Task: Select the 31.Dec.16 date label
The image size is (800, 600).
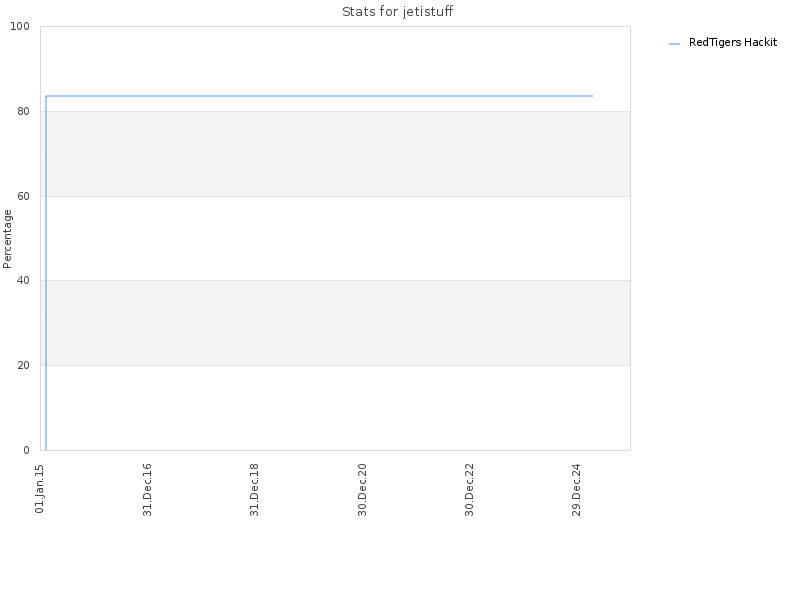Action: 147,490
